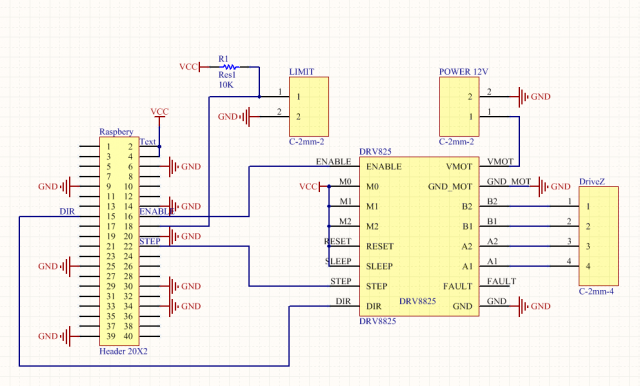Select the 'Res1' comment text

pos(227,75)
